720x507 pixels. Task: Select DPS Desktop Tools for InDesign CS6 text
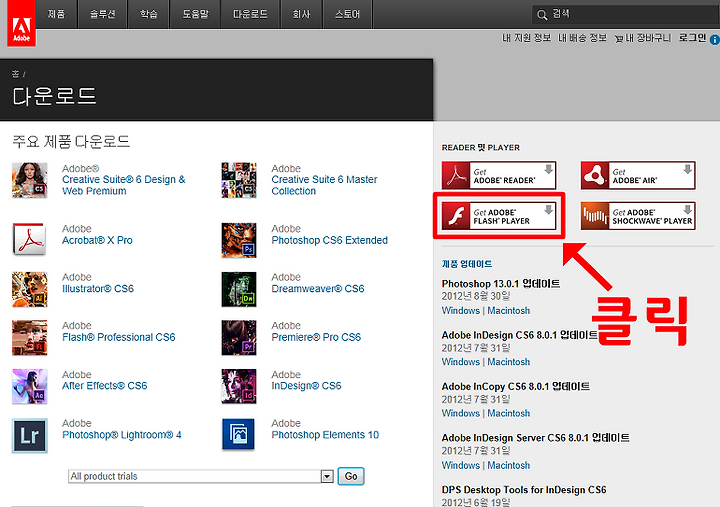tap(524, 490)
